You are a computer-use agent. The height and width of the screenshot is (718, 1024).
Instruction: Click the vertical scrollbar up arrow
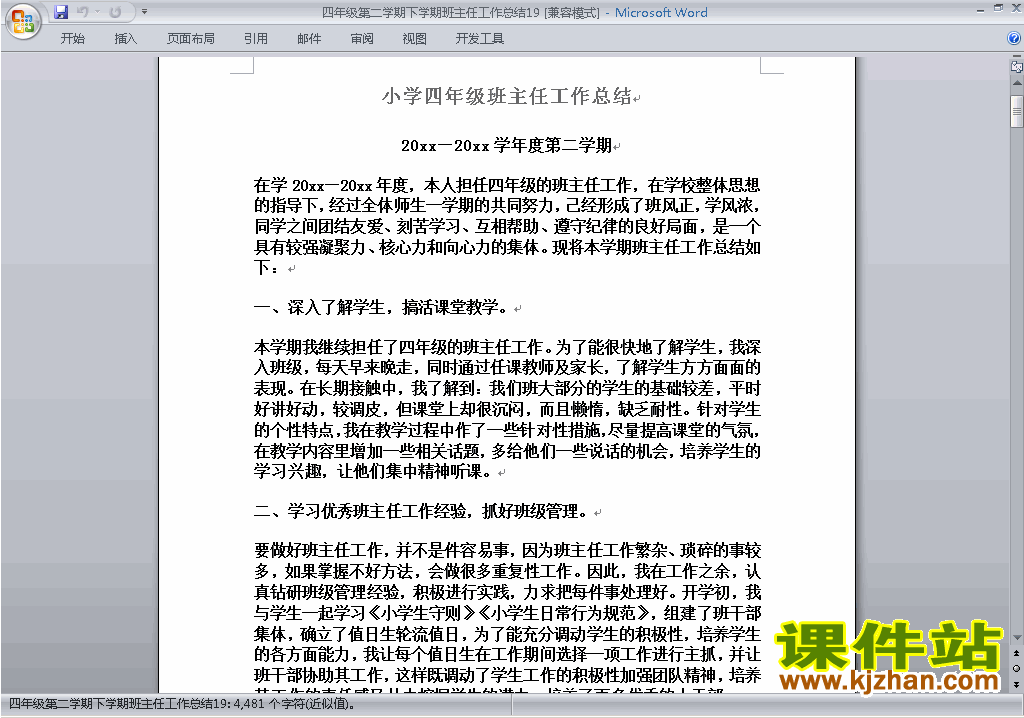1017,84
